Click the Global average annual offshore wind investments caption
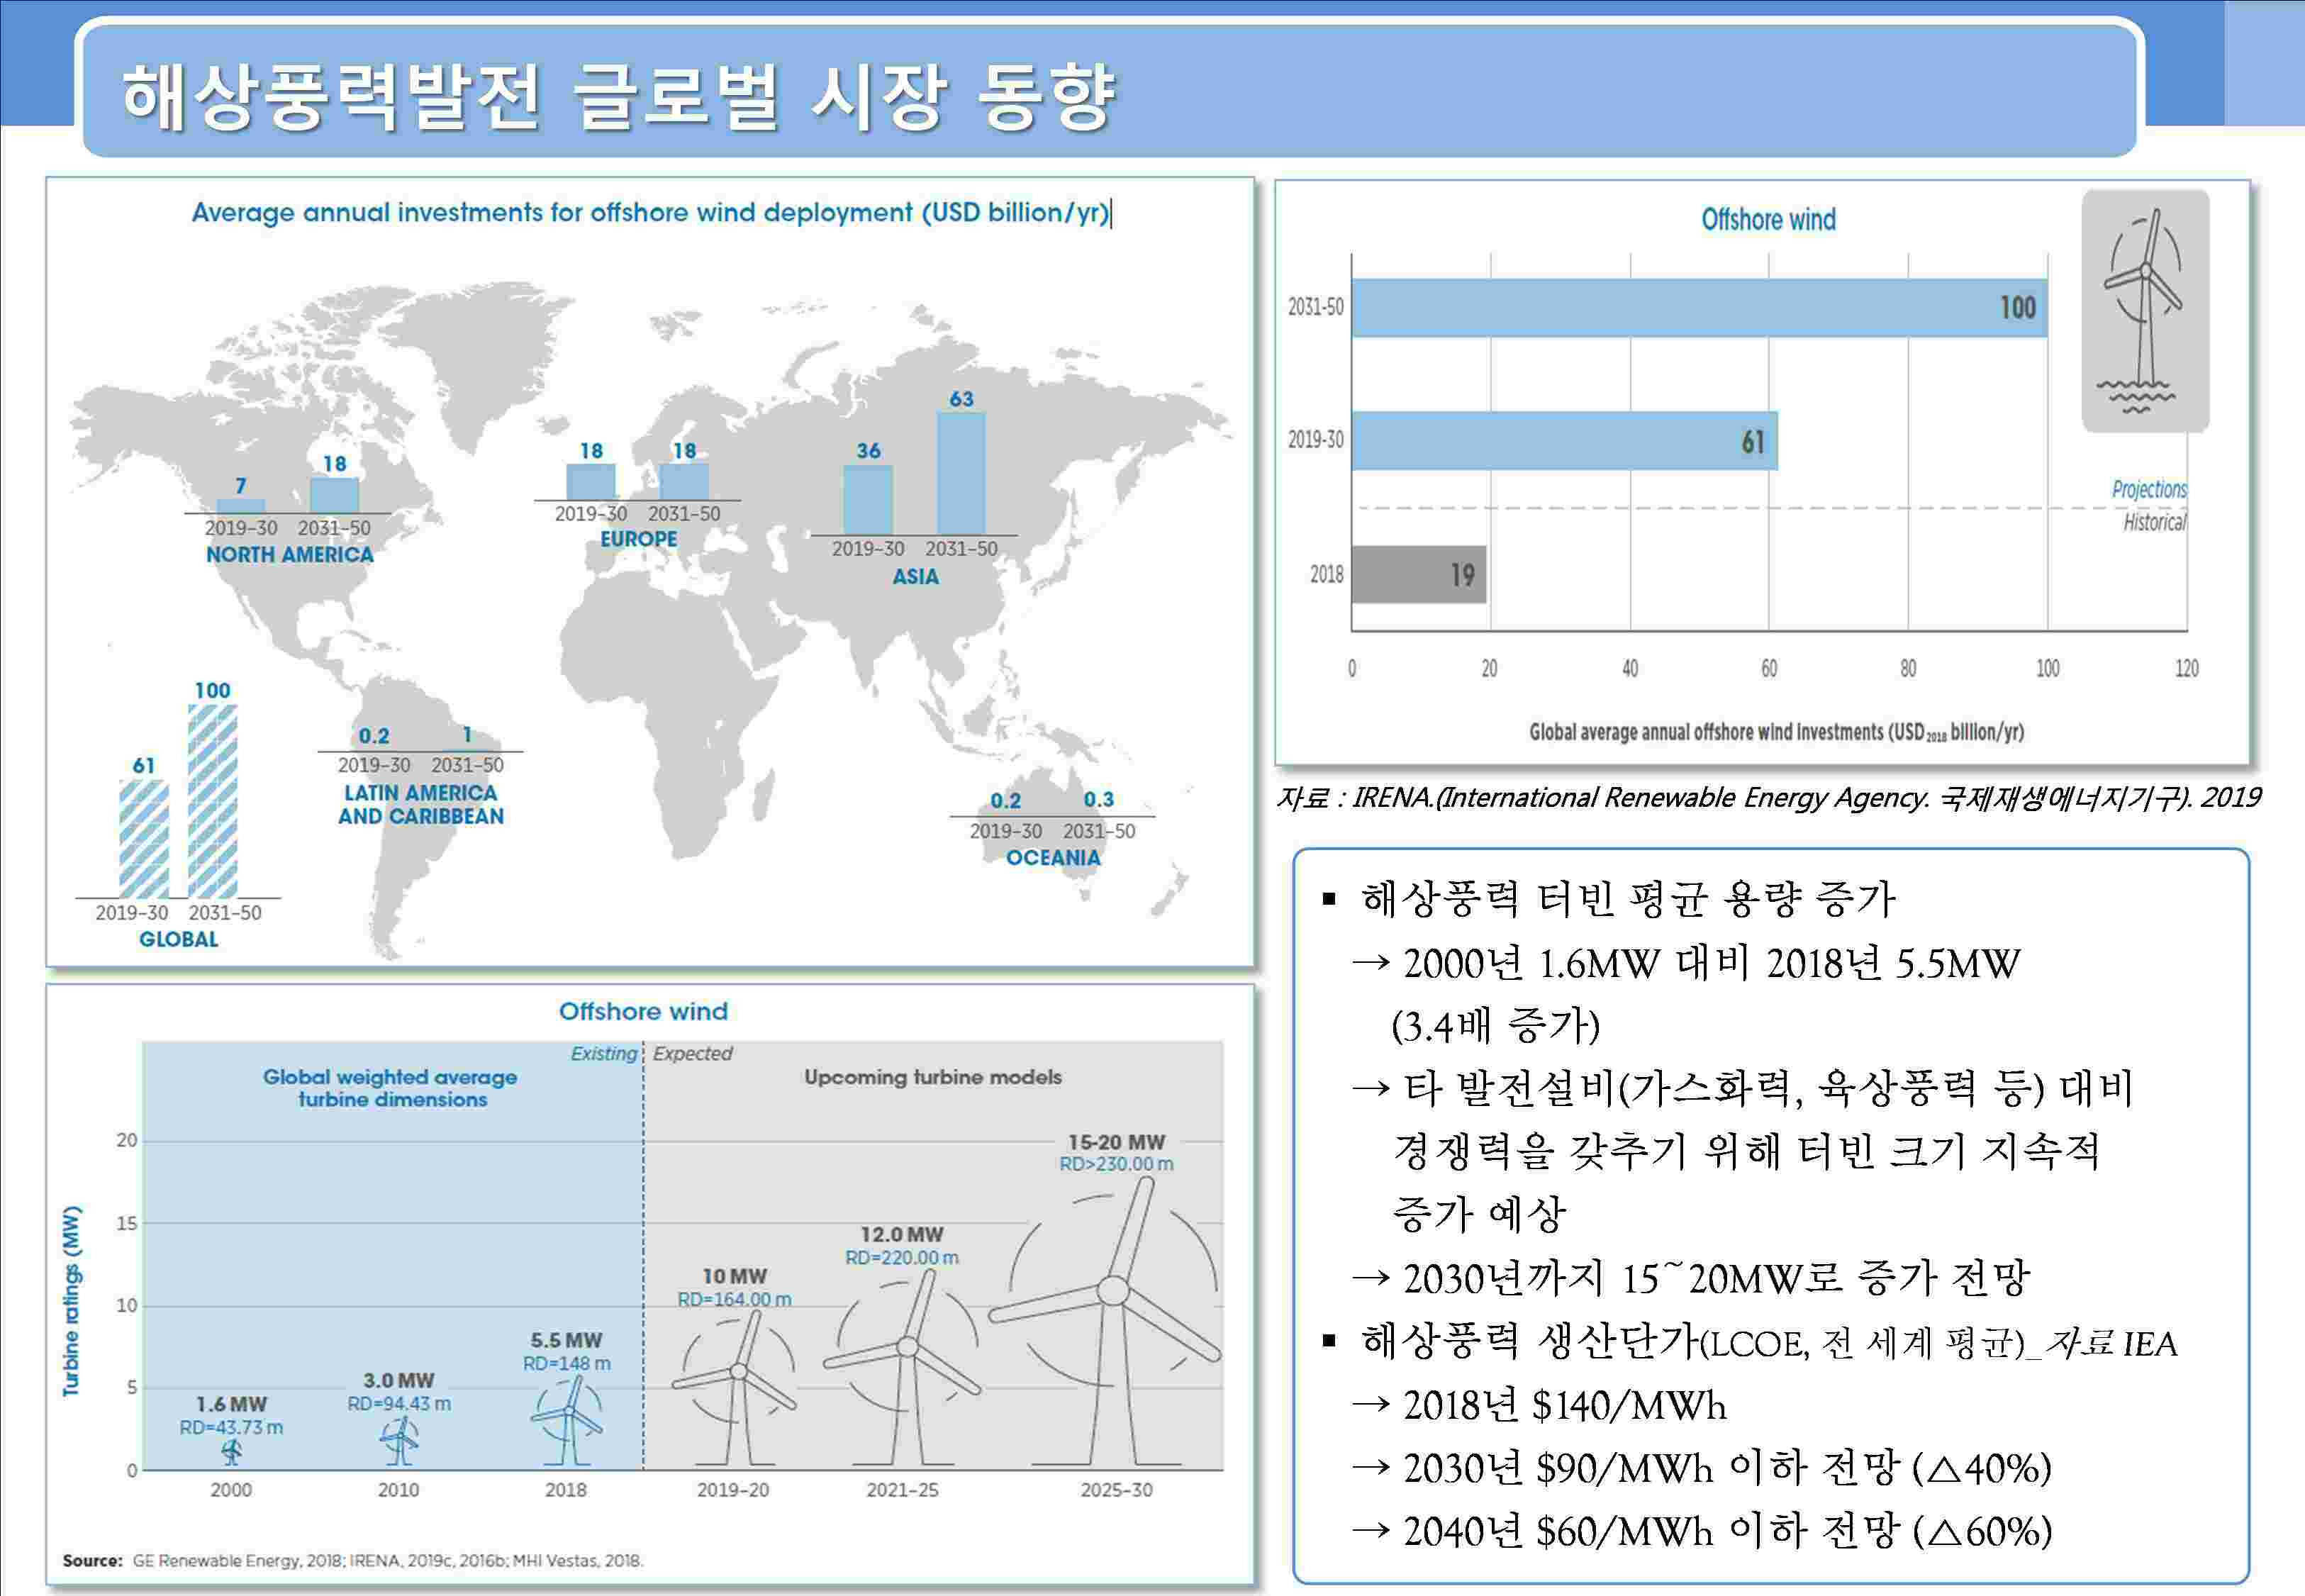Image resolution: width=2305 pixels, height=1596 pixels. pyautogui.click(x=1776, y=732)
